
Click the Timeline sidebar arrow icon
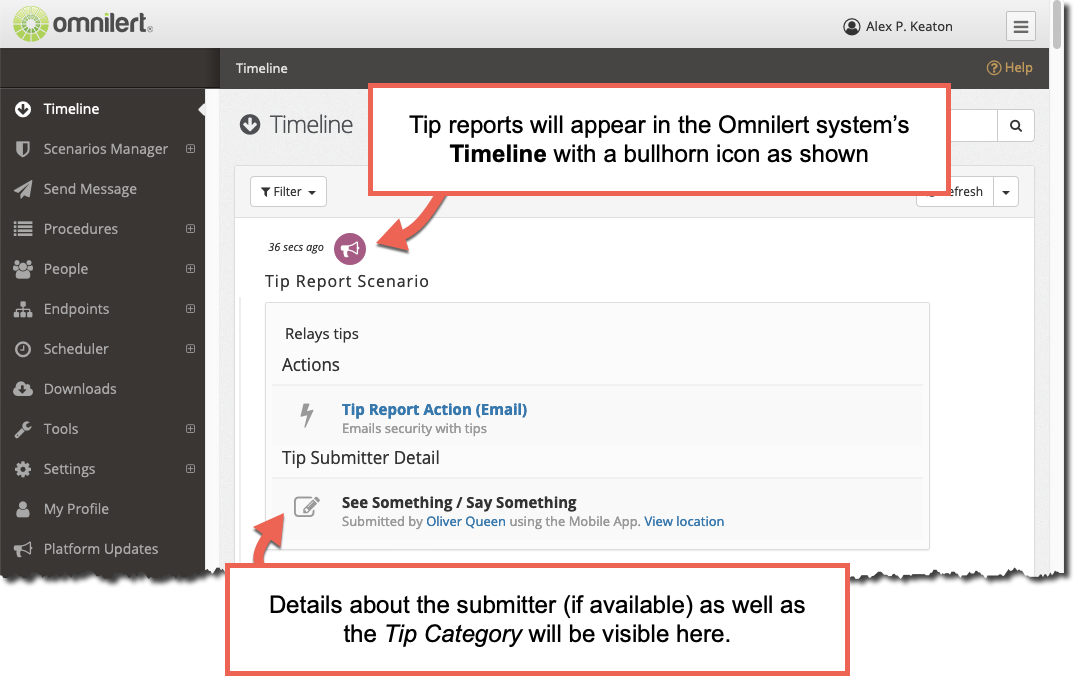[x=23, y=109]
